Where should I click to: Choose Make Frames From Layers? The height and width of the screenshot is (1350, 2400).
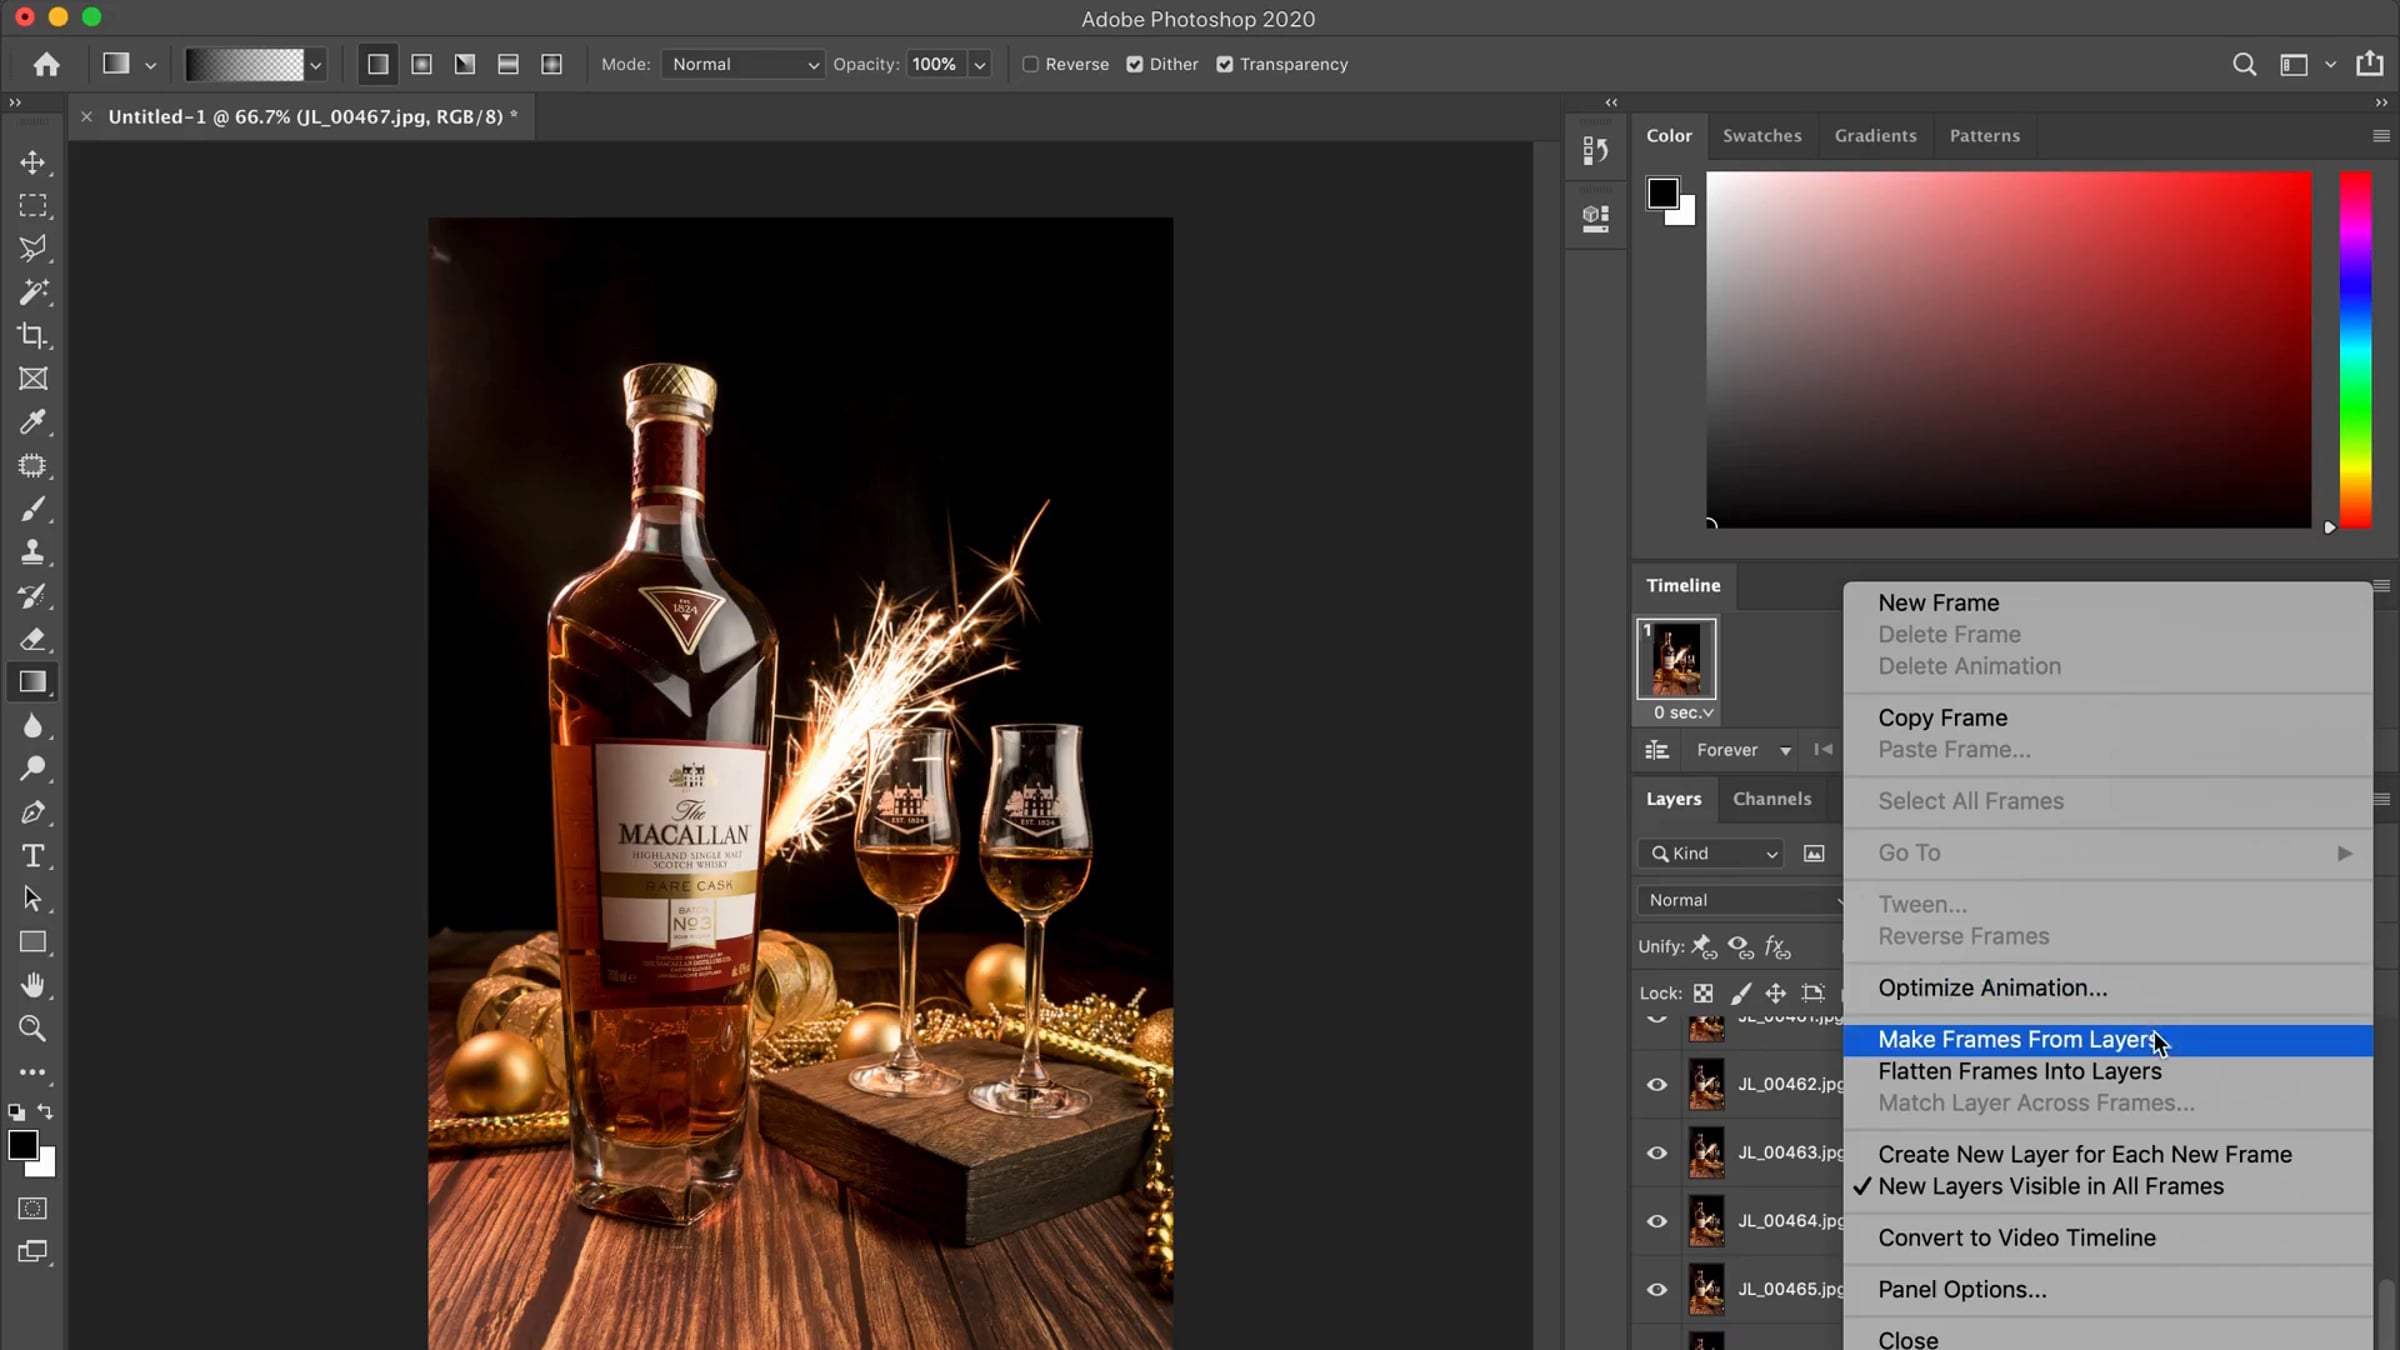[2016, 1040]
